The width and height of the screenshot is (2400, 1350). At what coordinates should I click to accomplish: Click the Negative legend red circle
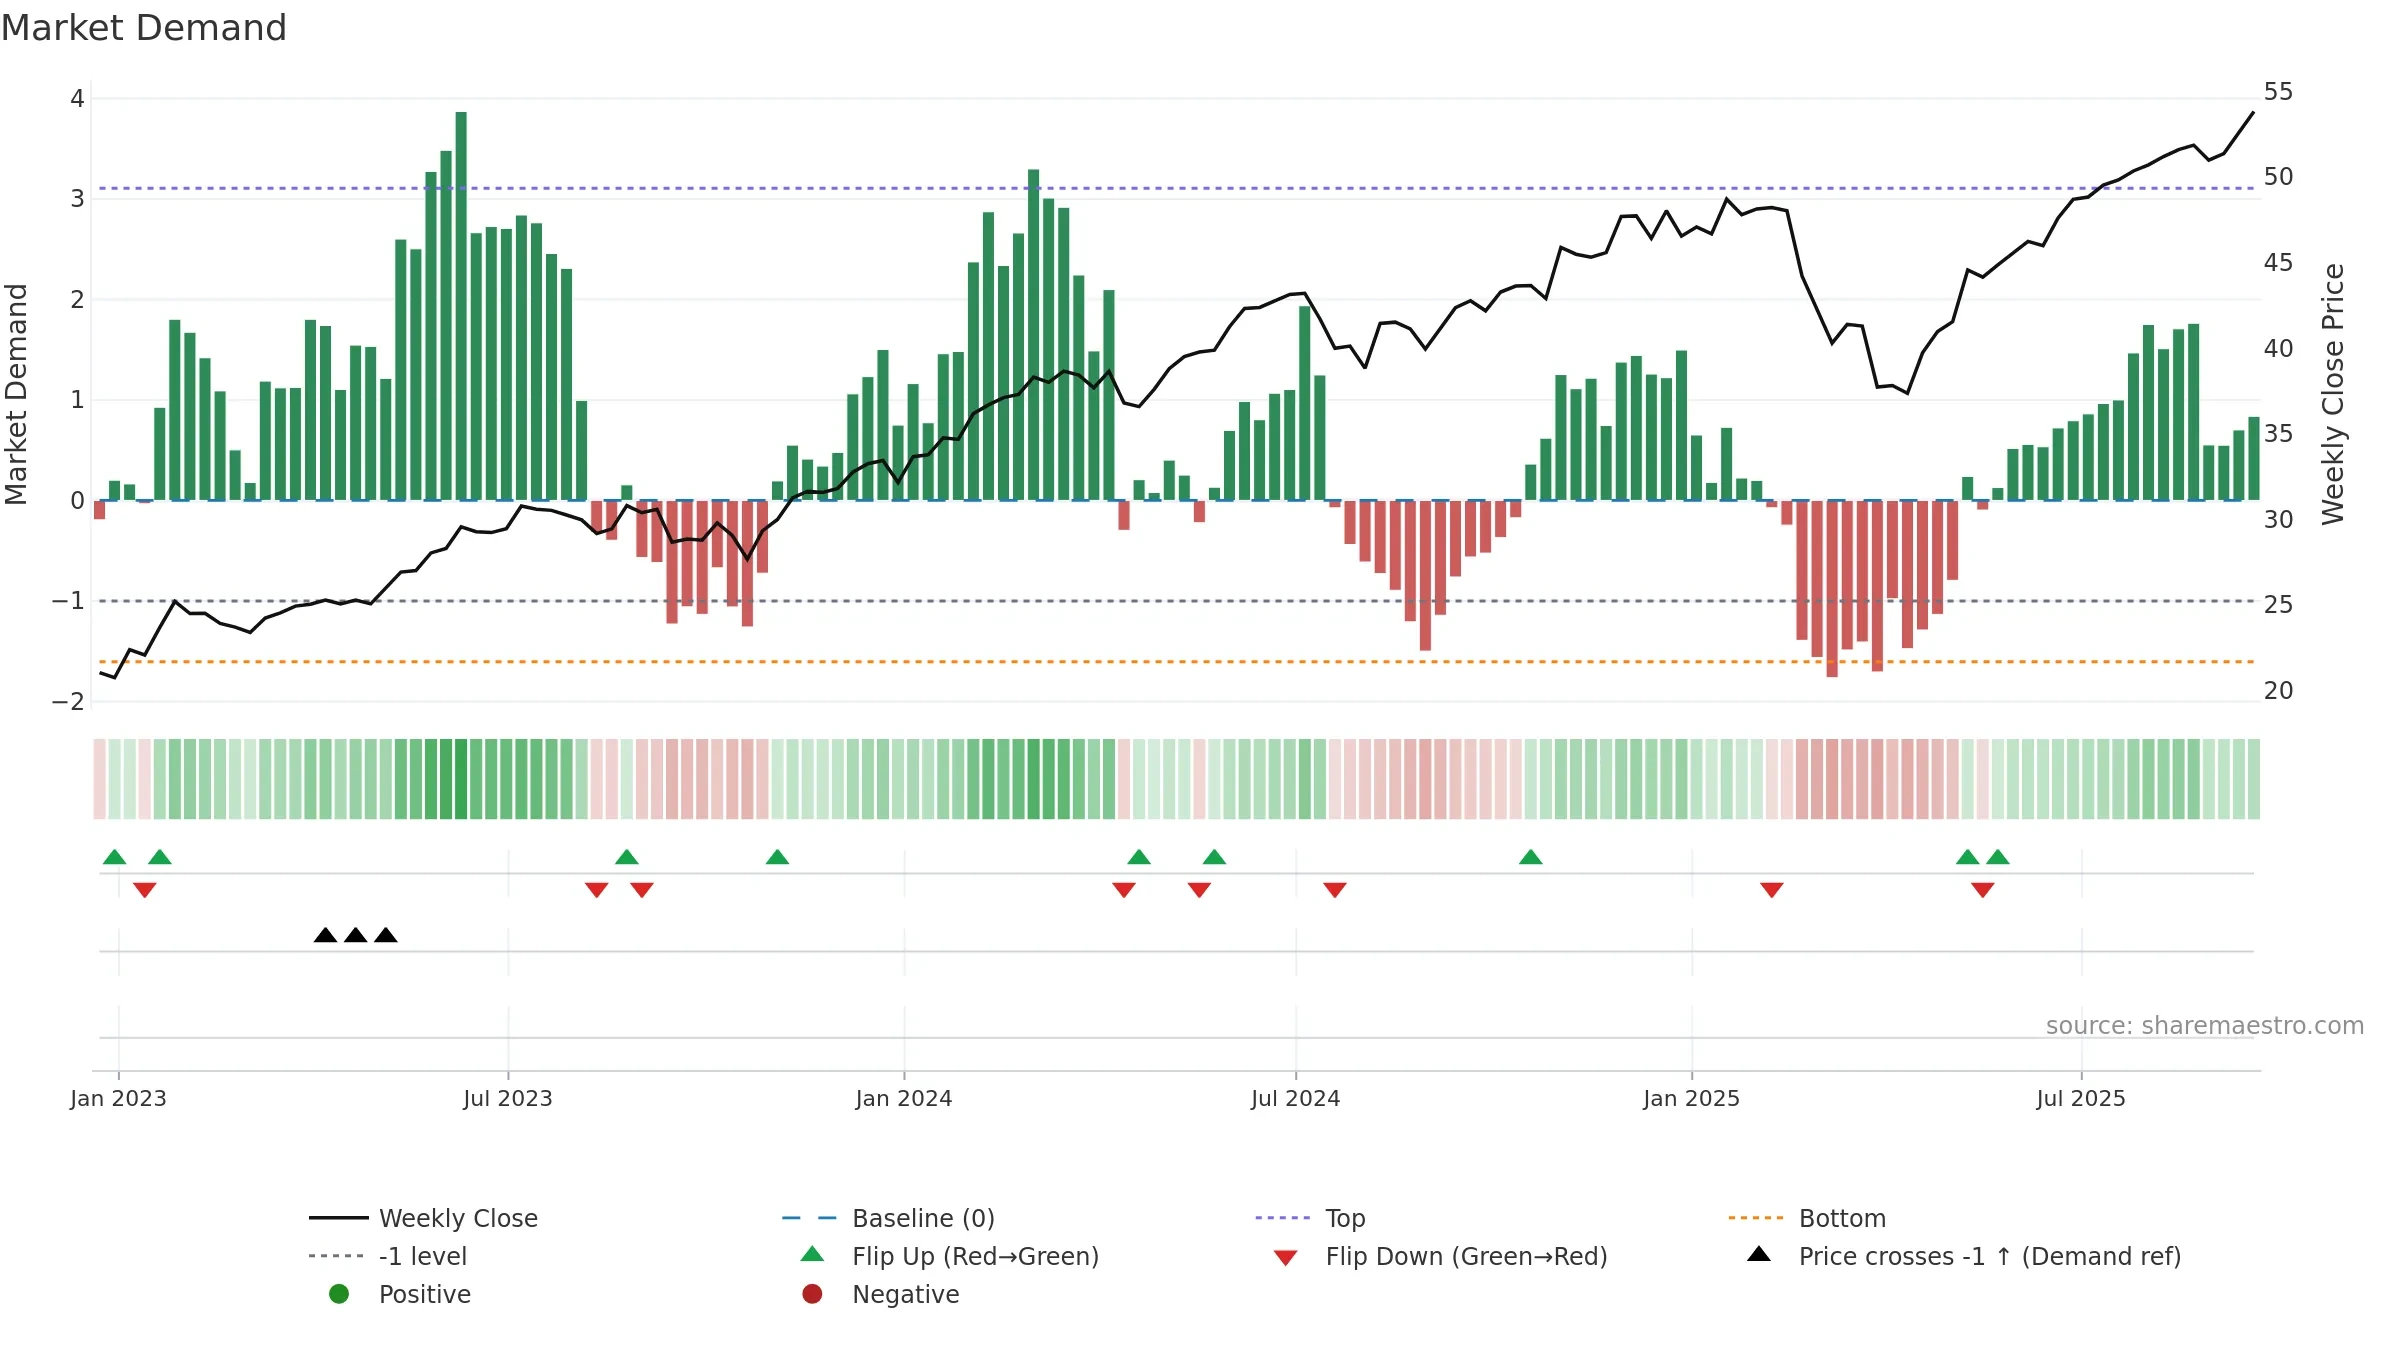point(812,1294)
